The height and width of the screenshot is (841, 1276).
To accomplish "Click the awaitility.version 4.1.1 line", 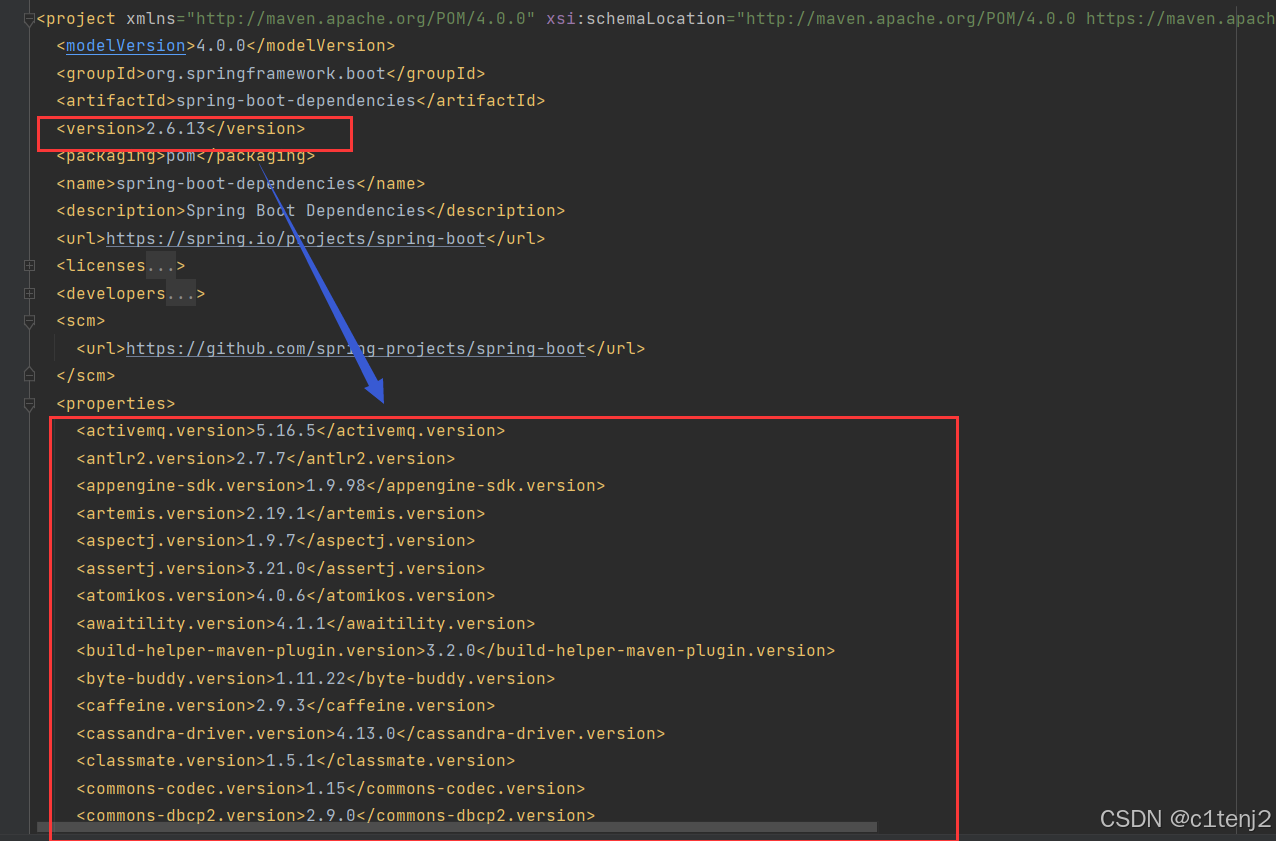I will click(x=306, y=624).
